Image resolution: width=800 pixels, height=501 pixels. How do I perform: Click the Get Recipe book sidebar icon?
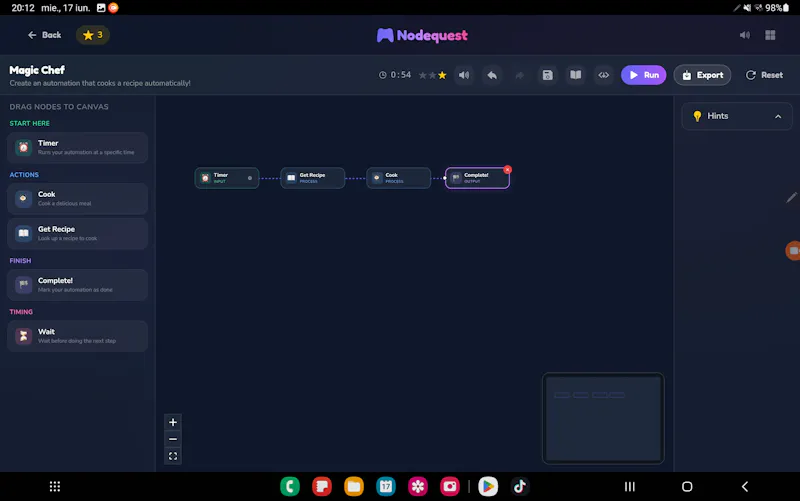point(23,234)
